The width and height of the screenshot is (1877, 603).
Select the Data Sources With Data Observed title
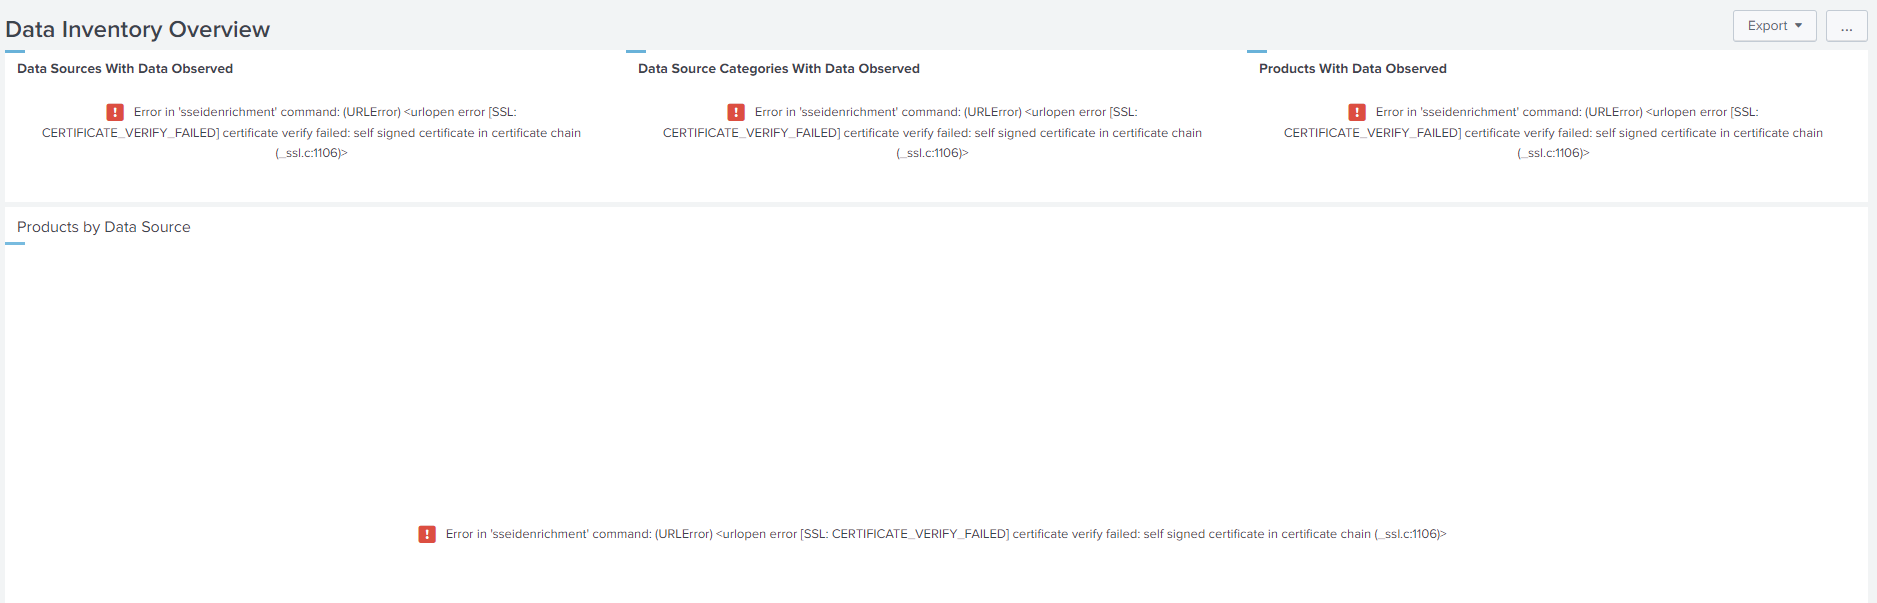tap(125, 68)
